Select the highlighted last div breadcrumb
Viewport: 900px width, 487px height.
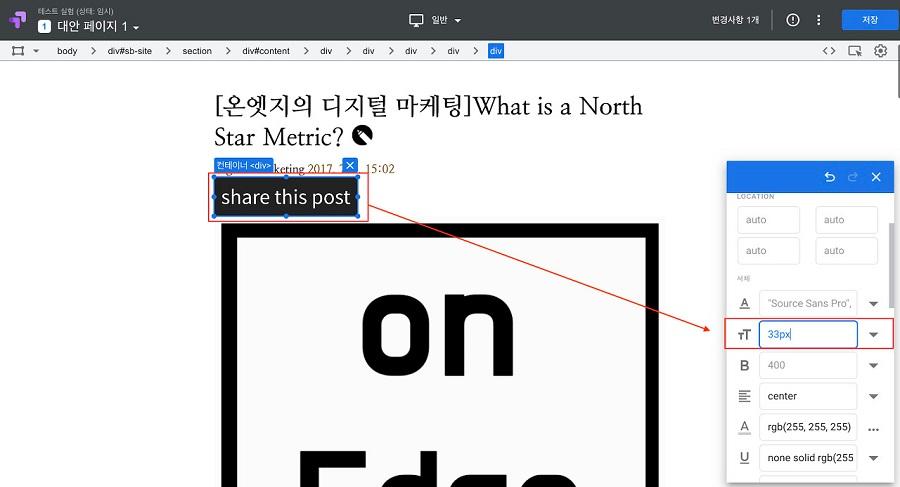pos(496,51)
